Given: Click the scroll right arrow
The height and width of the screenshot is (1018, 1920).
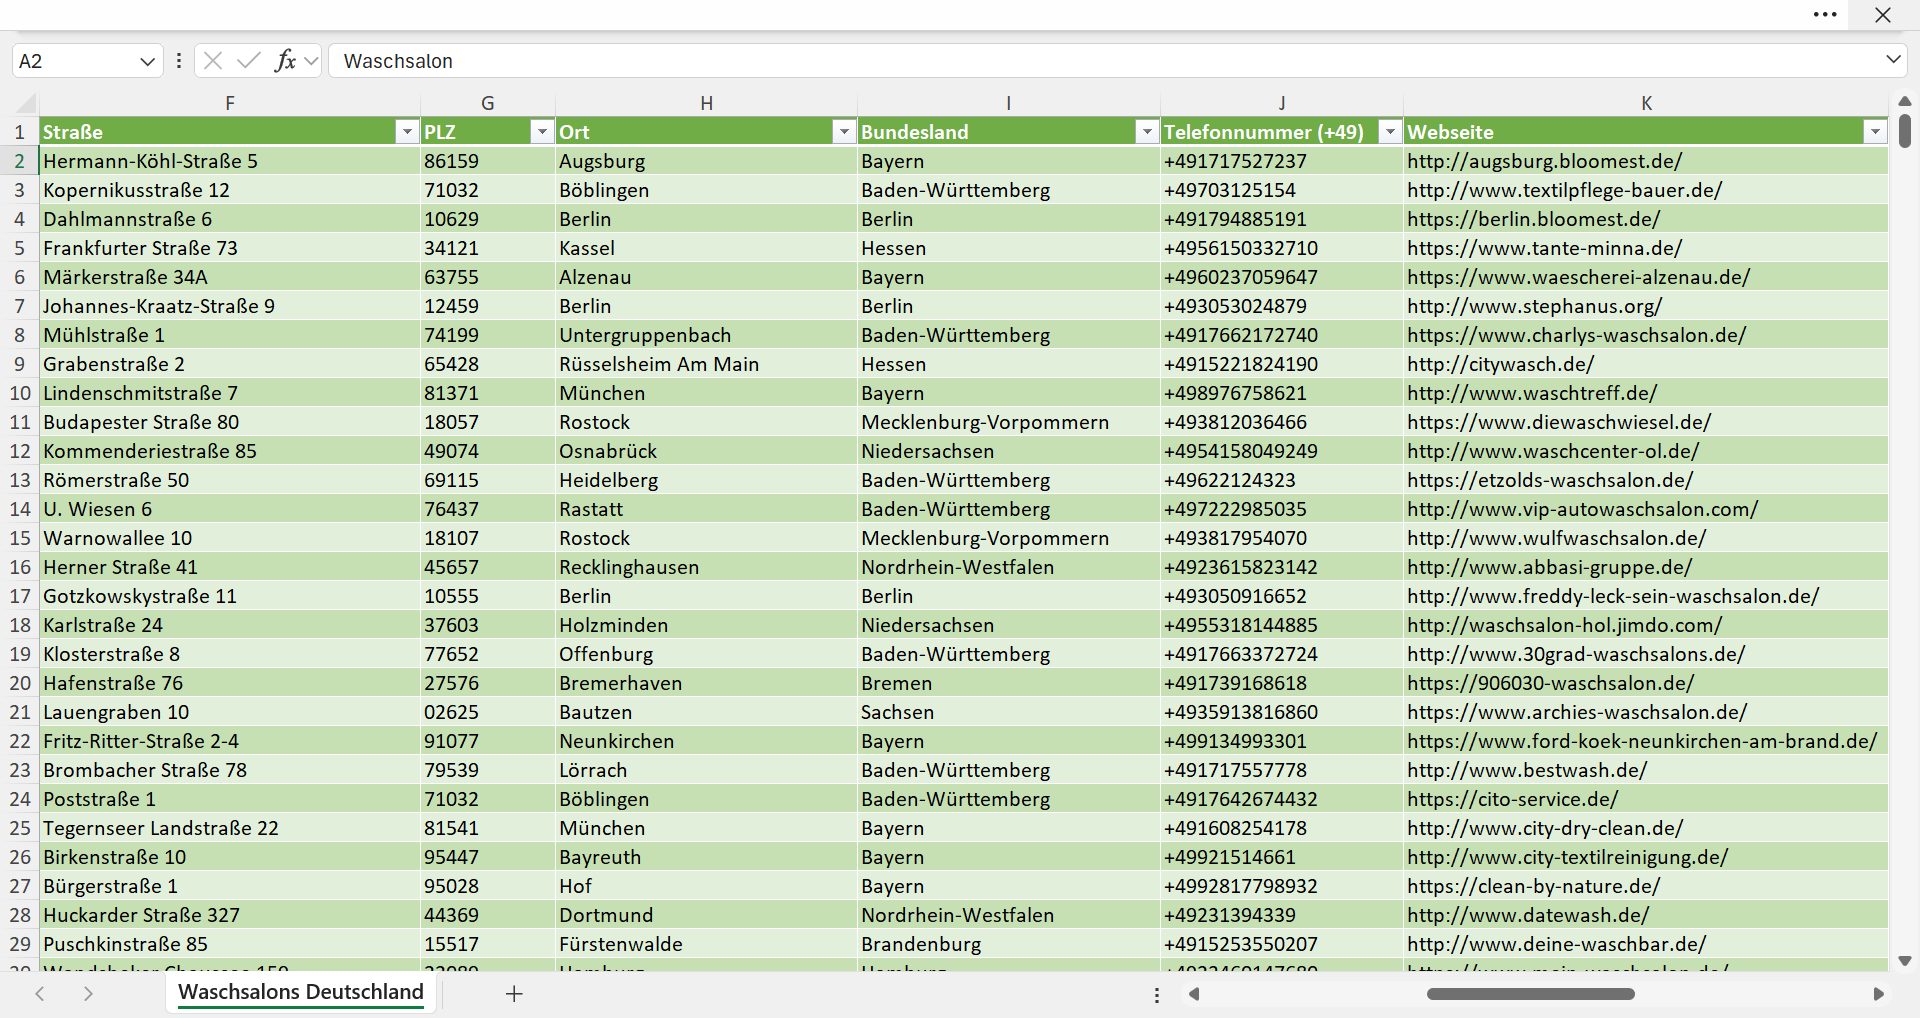Looking at the screenshot, I should (x=1878, y=994).
